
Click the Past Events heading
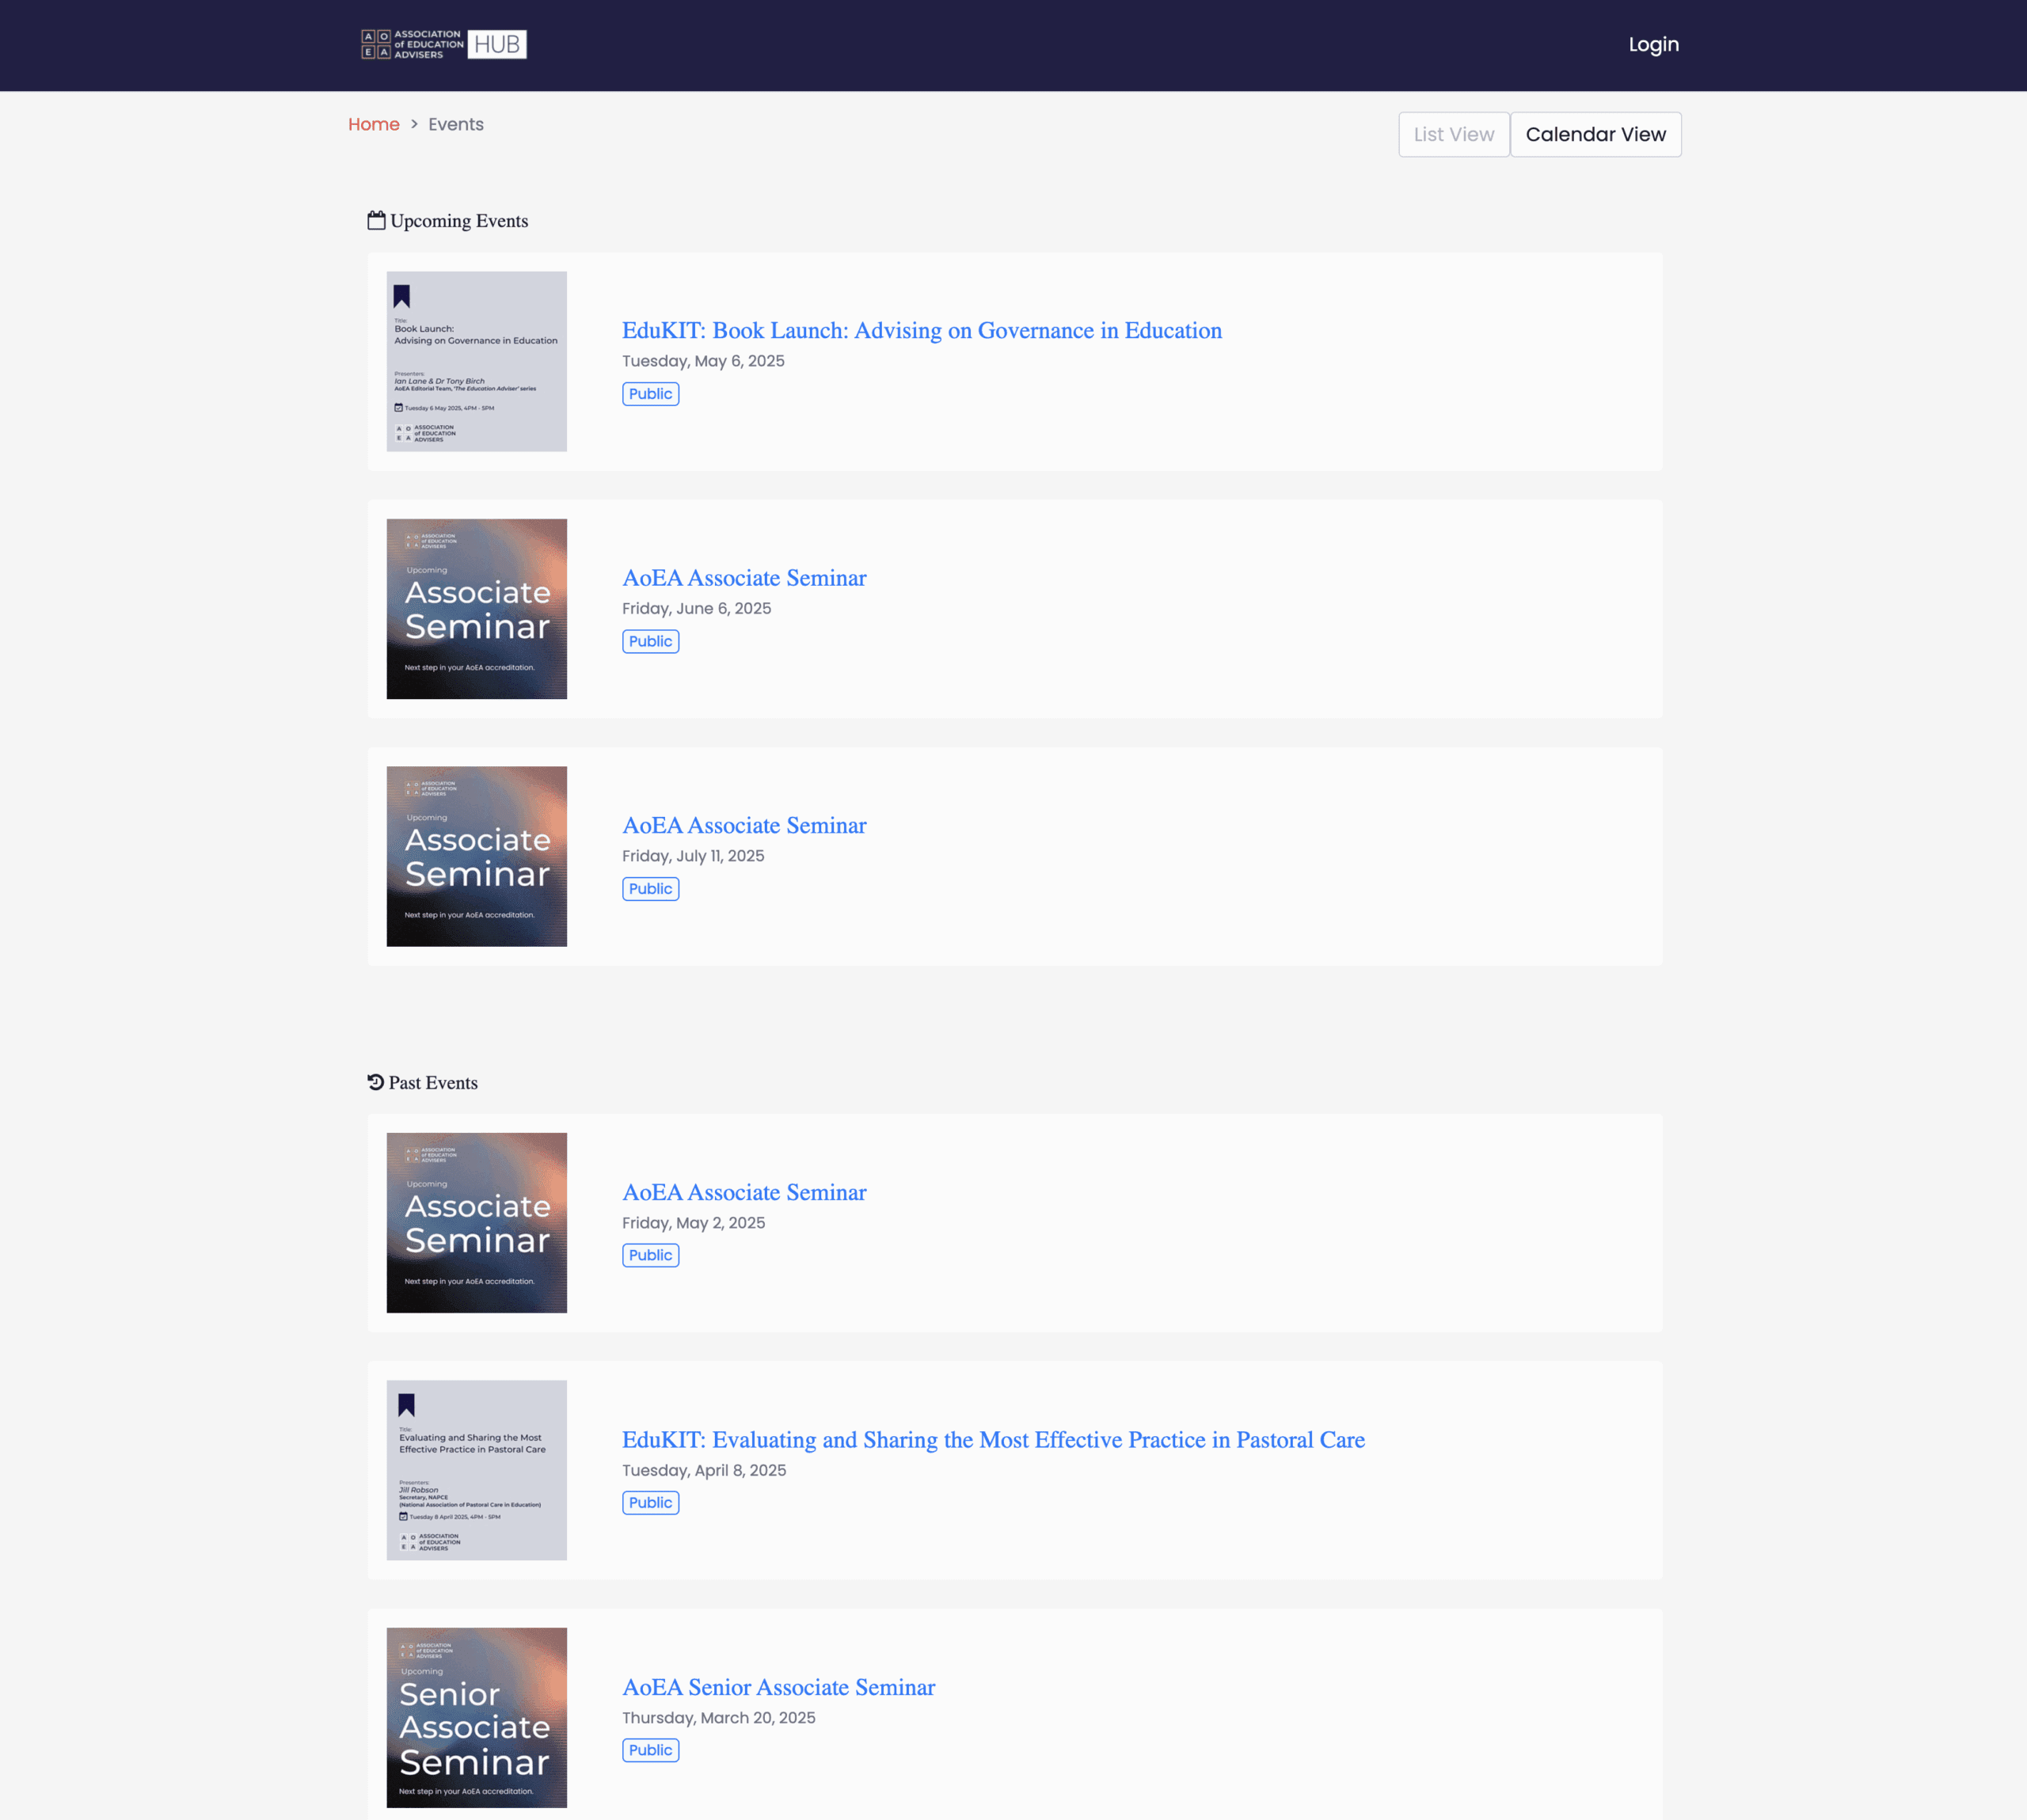433,1083
